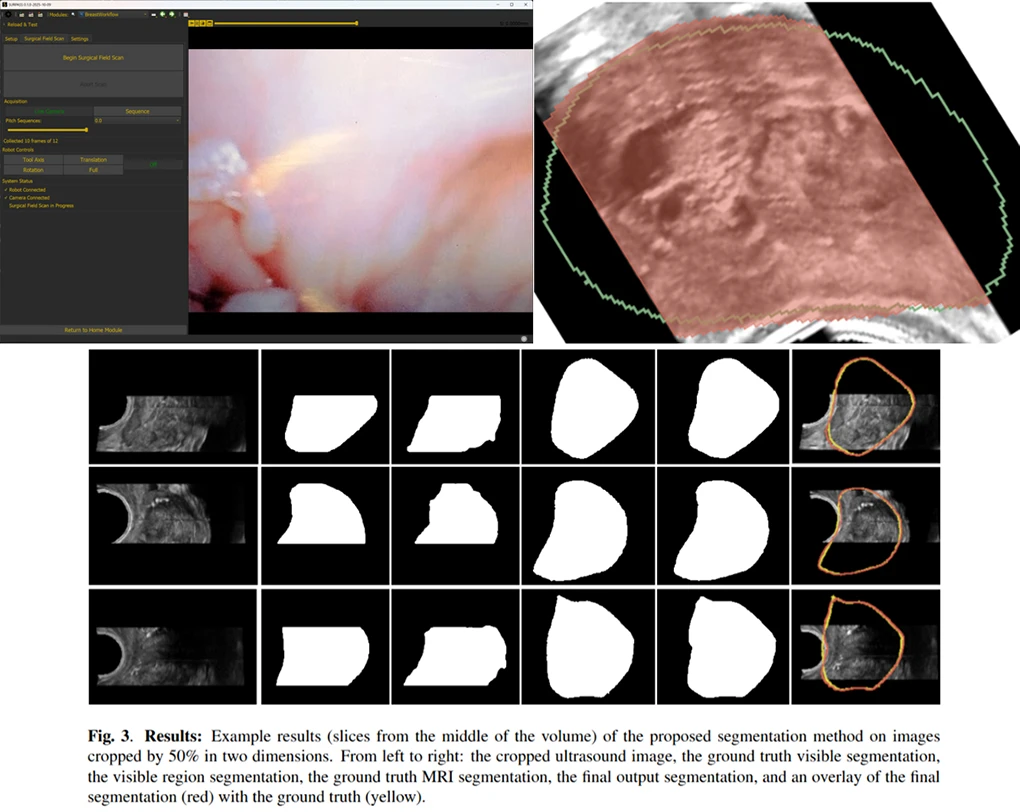
Task: Select the Translation robot control
Action: 93,159
